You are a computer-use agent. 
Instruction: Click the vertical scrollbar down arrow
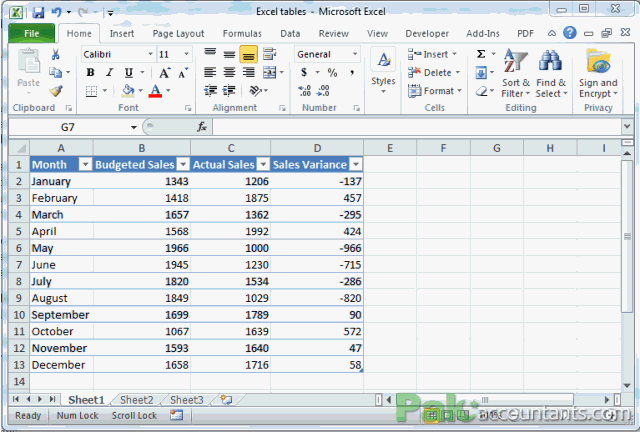pos(627,385)
